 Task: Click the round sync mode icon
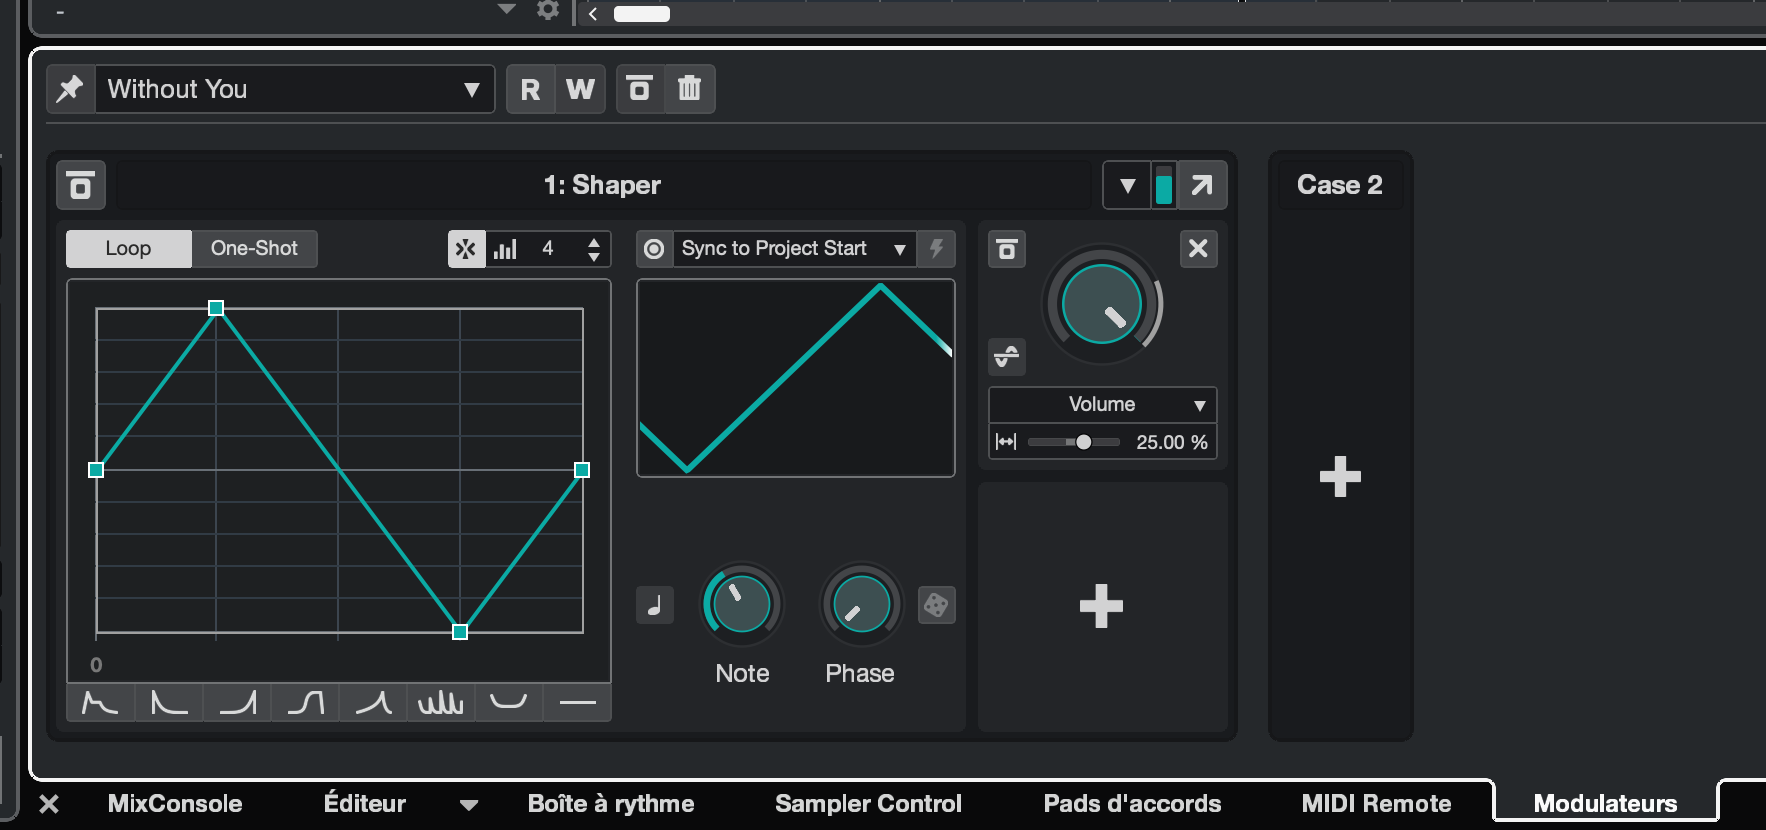(x=654, y=249)
